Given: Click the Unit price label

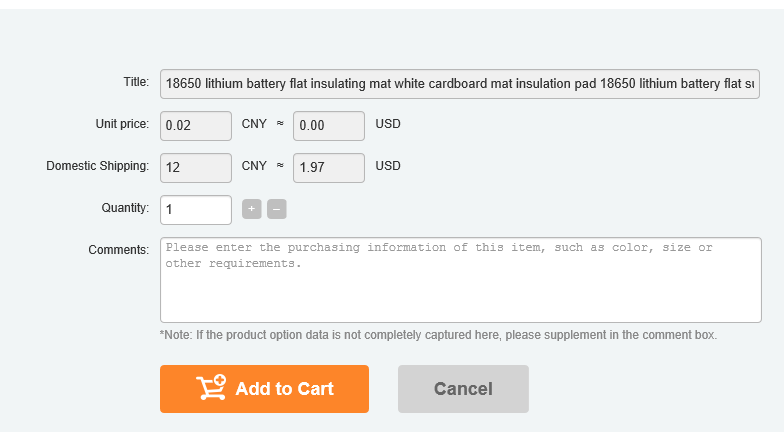Looking at the screenshot, I should [122, 125].
